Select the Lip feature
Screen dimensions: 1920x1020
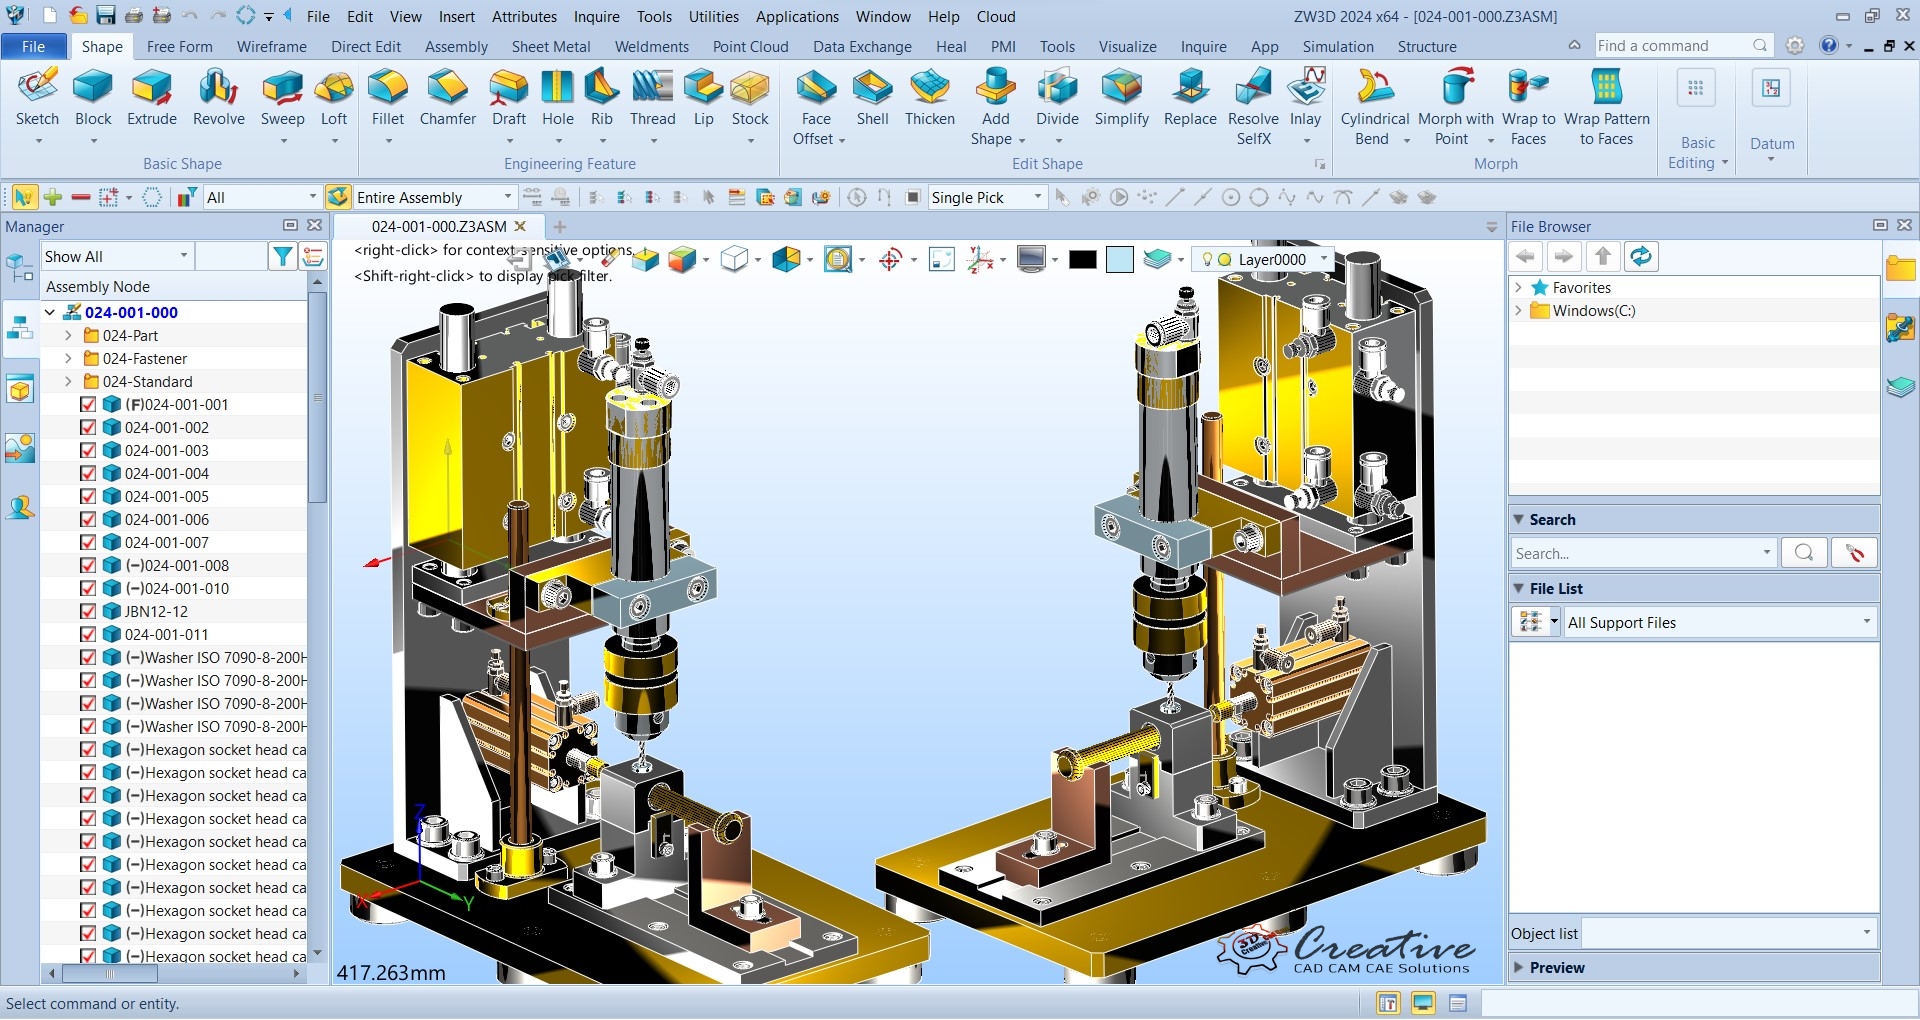(x=704, y=98)
